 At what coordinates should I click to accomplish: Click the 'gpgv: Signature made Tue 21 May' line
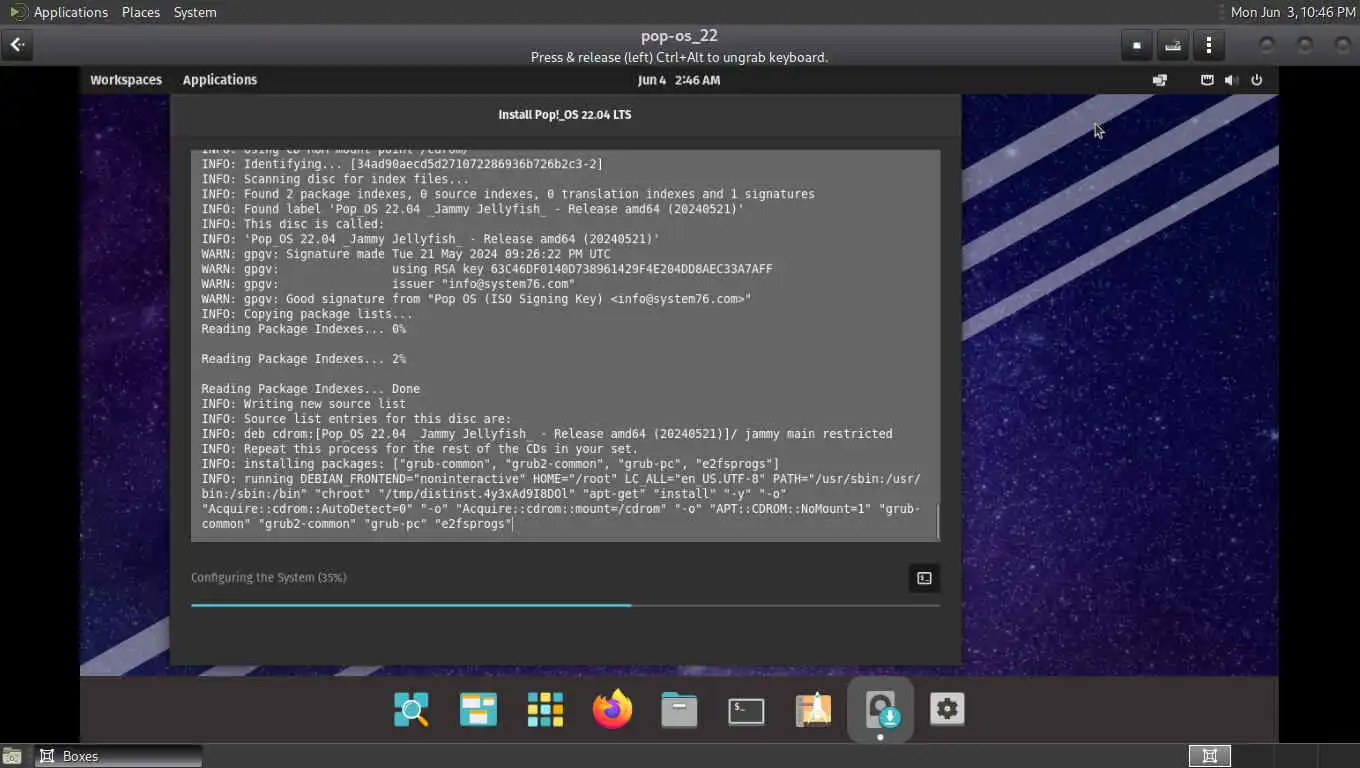click(x=405, y=254)
